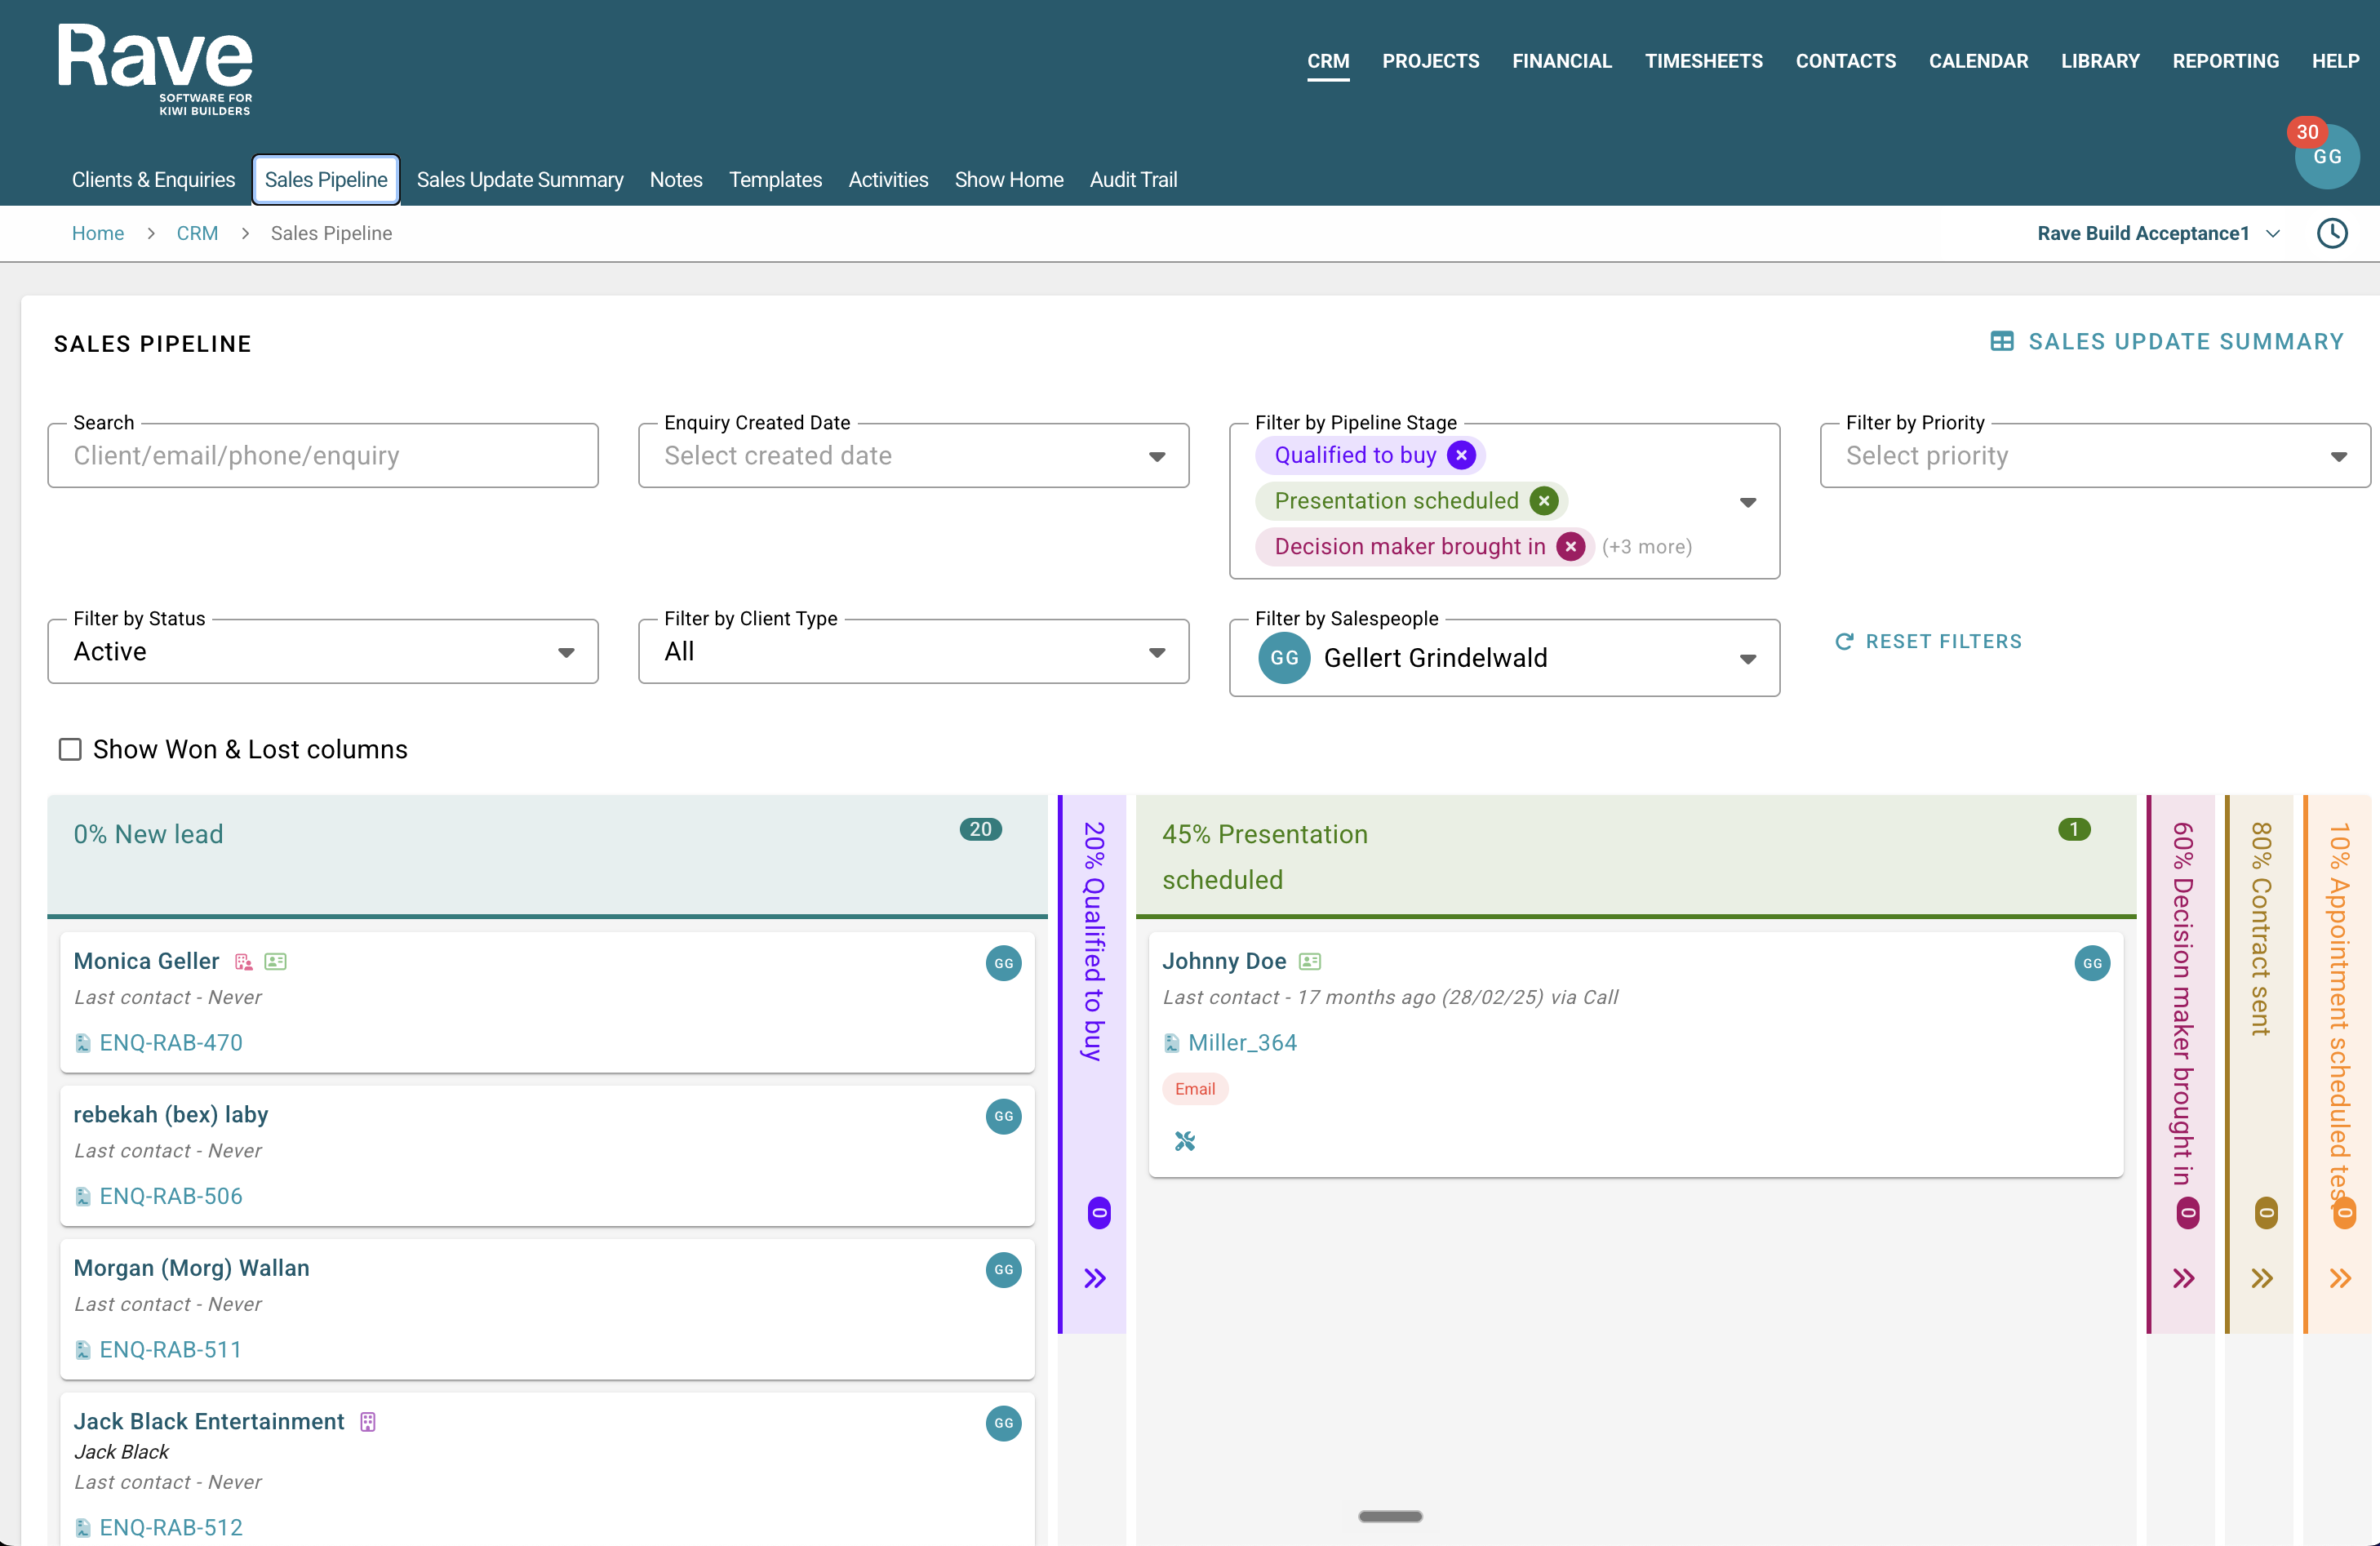Viewport: 2380px width, 1546px height.
Task: Click the 30 notifications badge
Action: [2306, 132]
